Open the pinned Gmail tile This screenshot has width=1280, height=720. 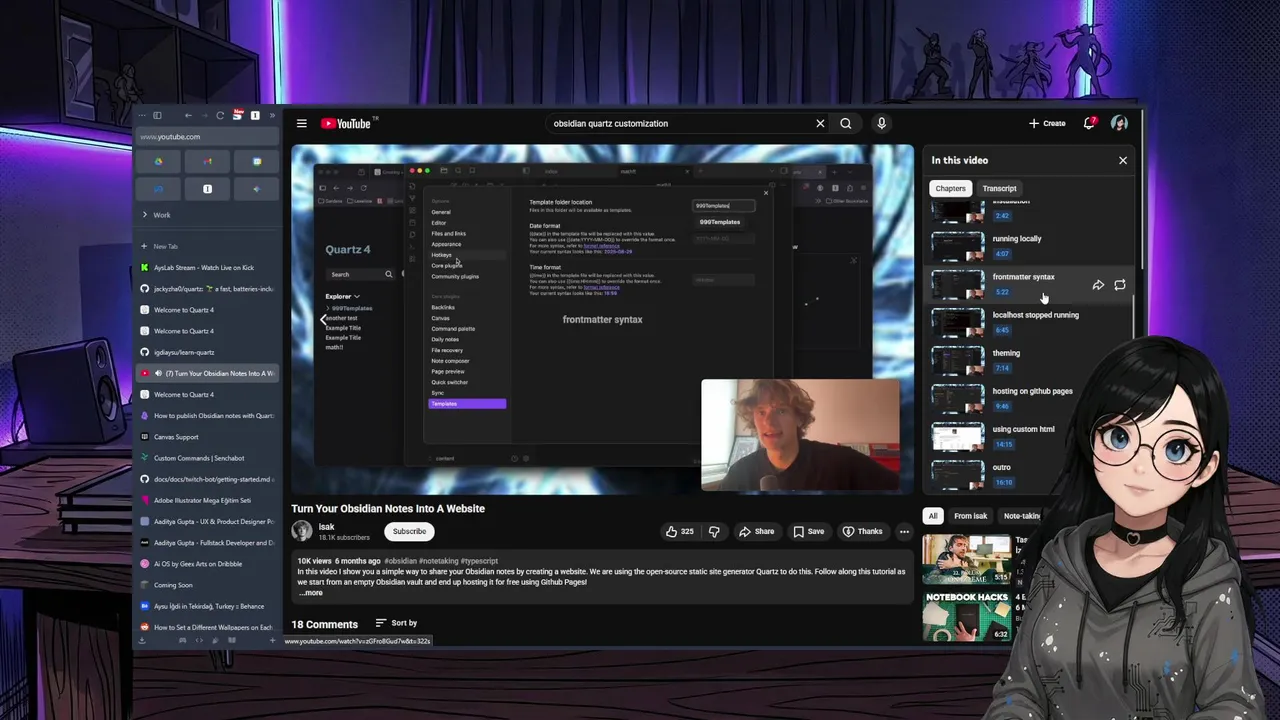(x=208, y=161)
